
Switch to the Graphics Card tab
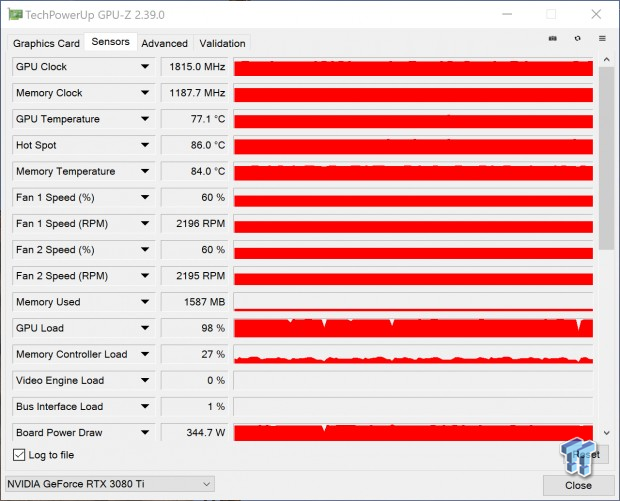click(46, 43)
